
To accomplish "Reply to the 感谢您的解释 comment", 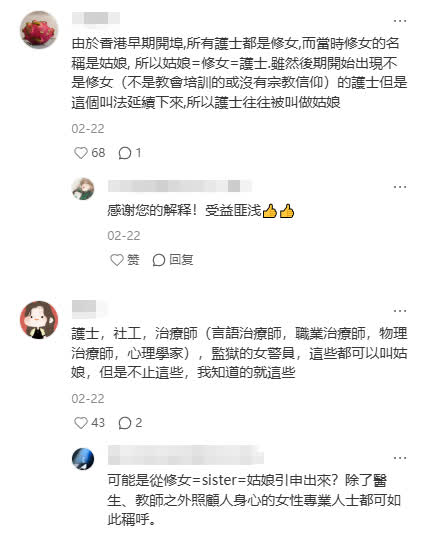I will click(x=173, y=260).
